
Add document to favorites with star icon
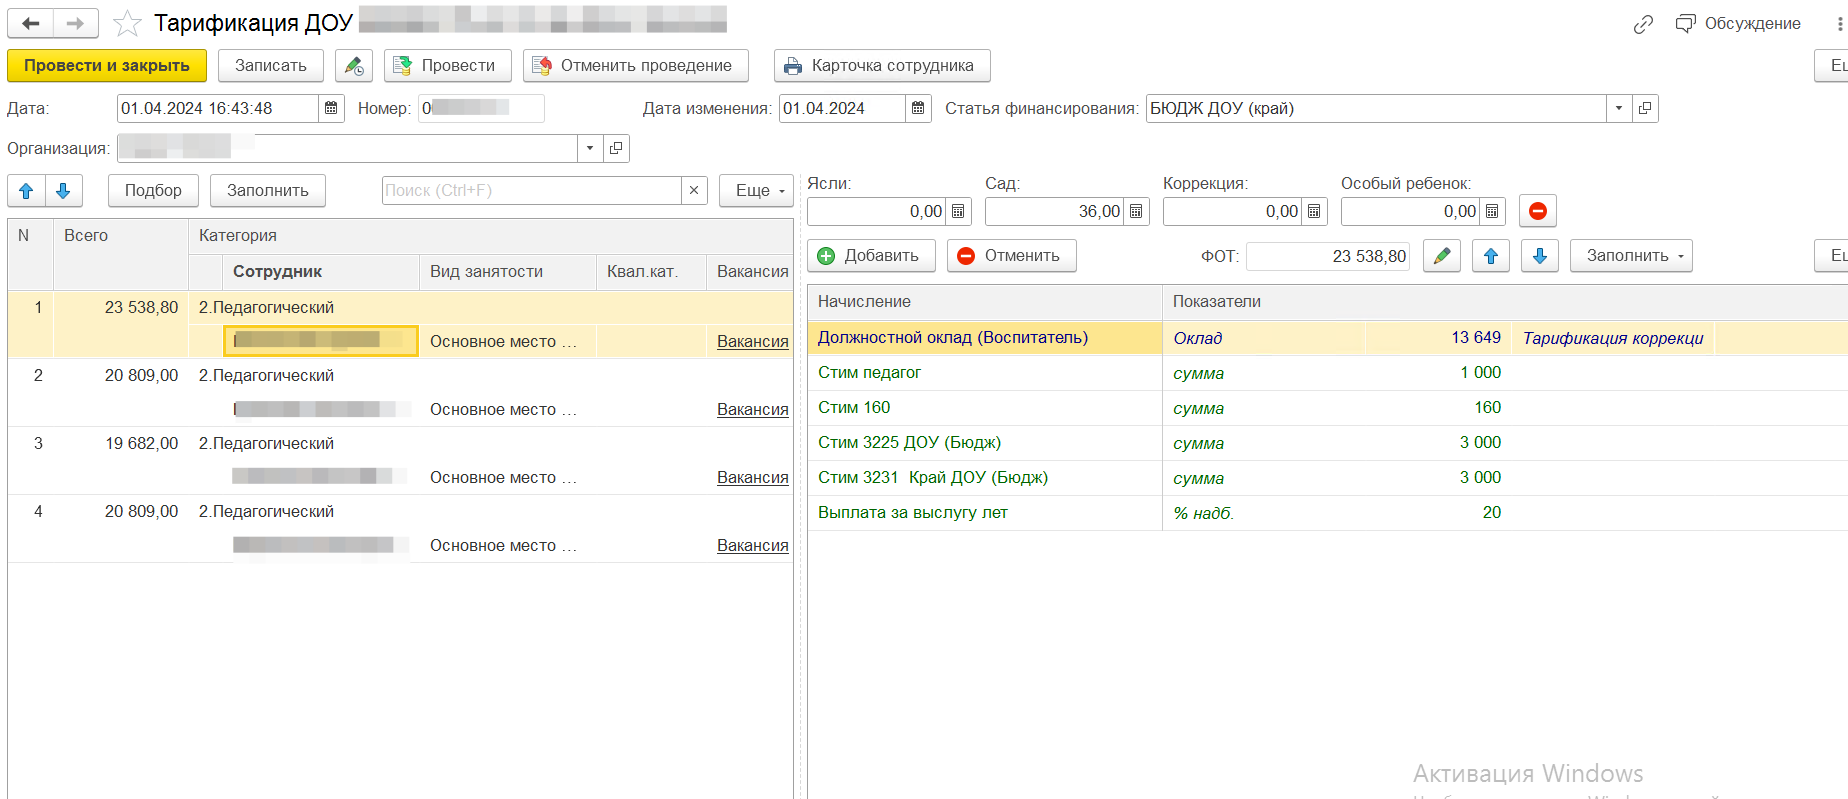(127, 23)
